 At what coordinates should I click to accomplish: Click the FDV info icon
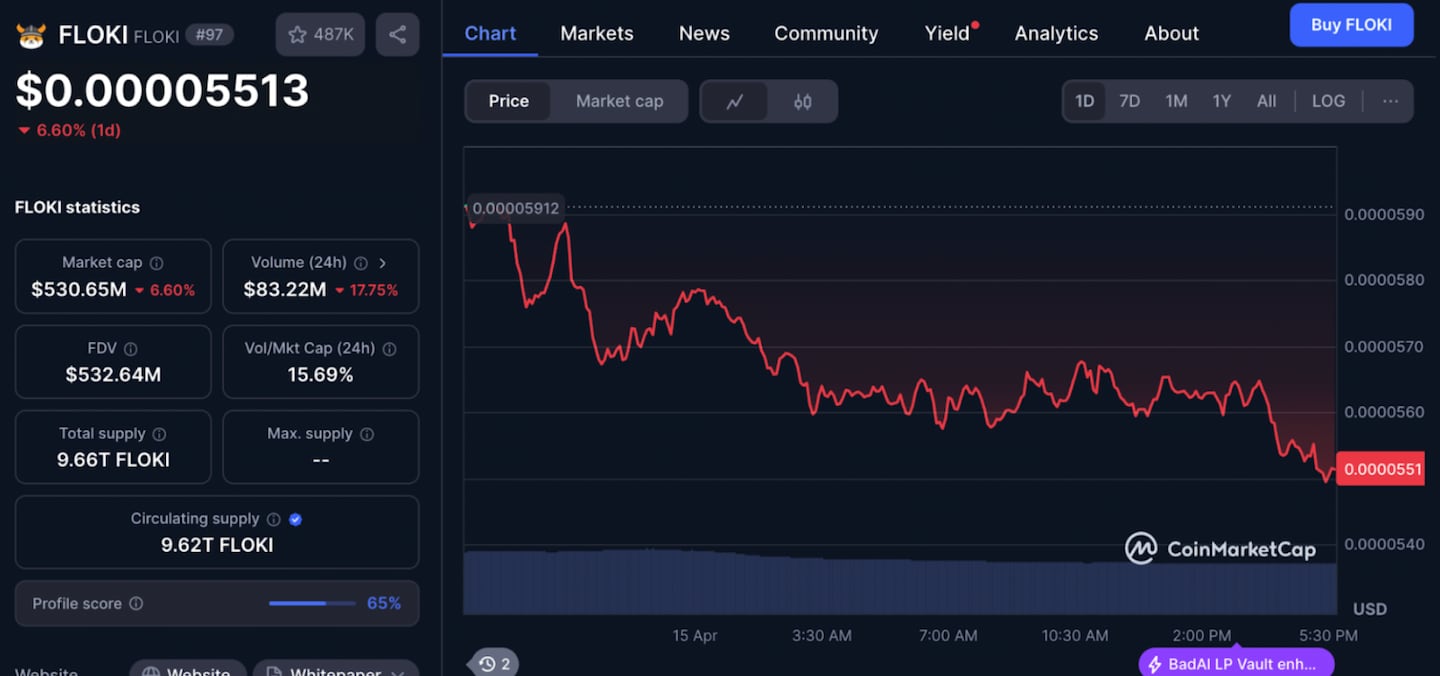pyautogui.click(x=131, y=349)
